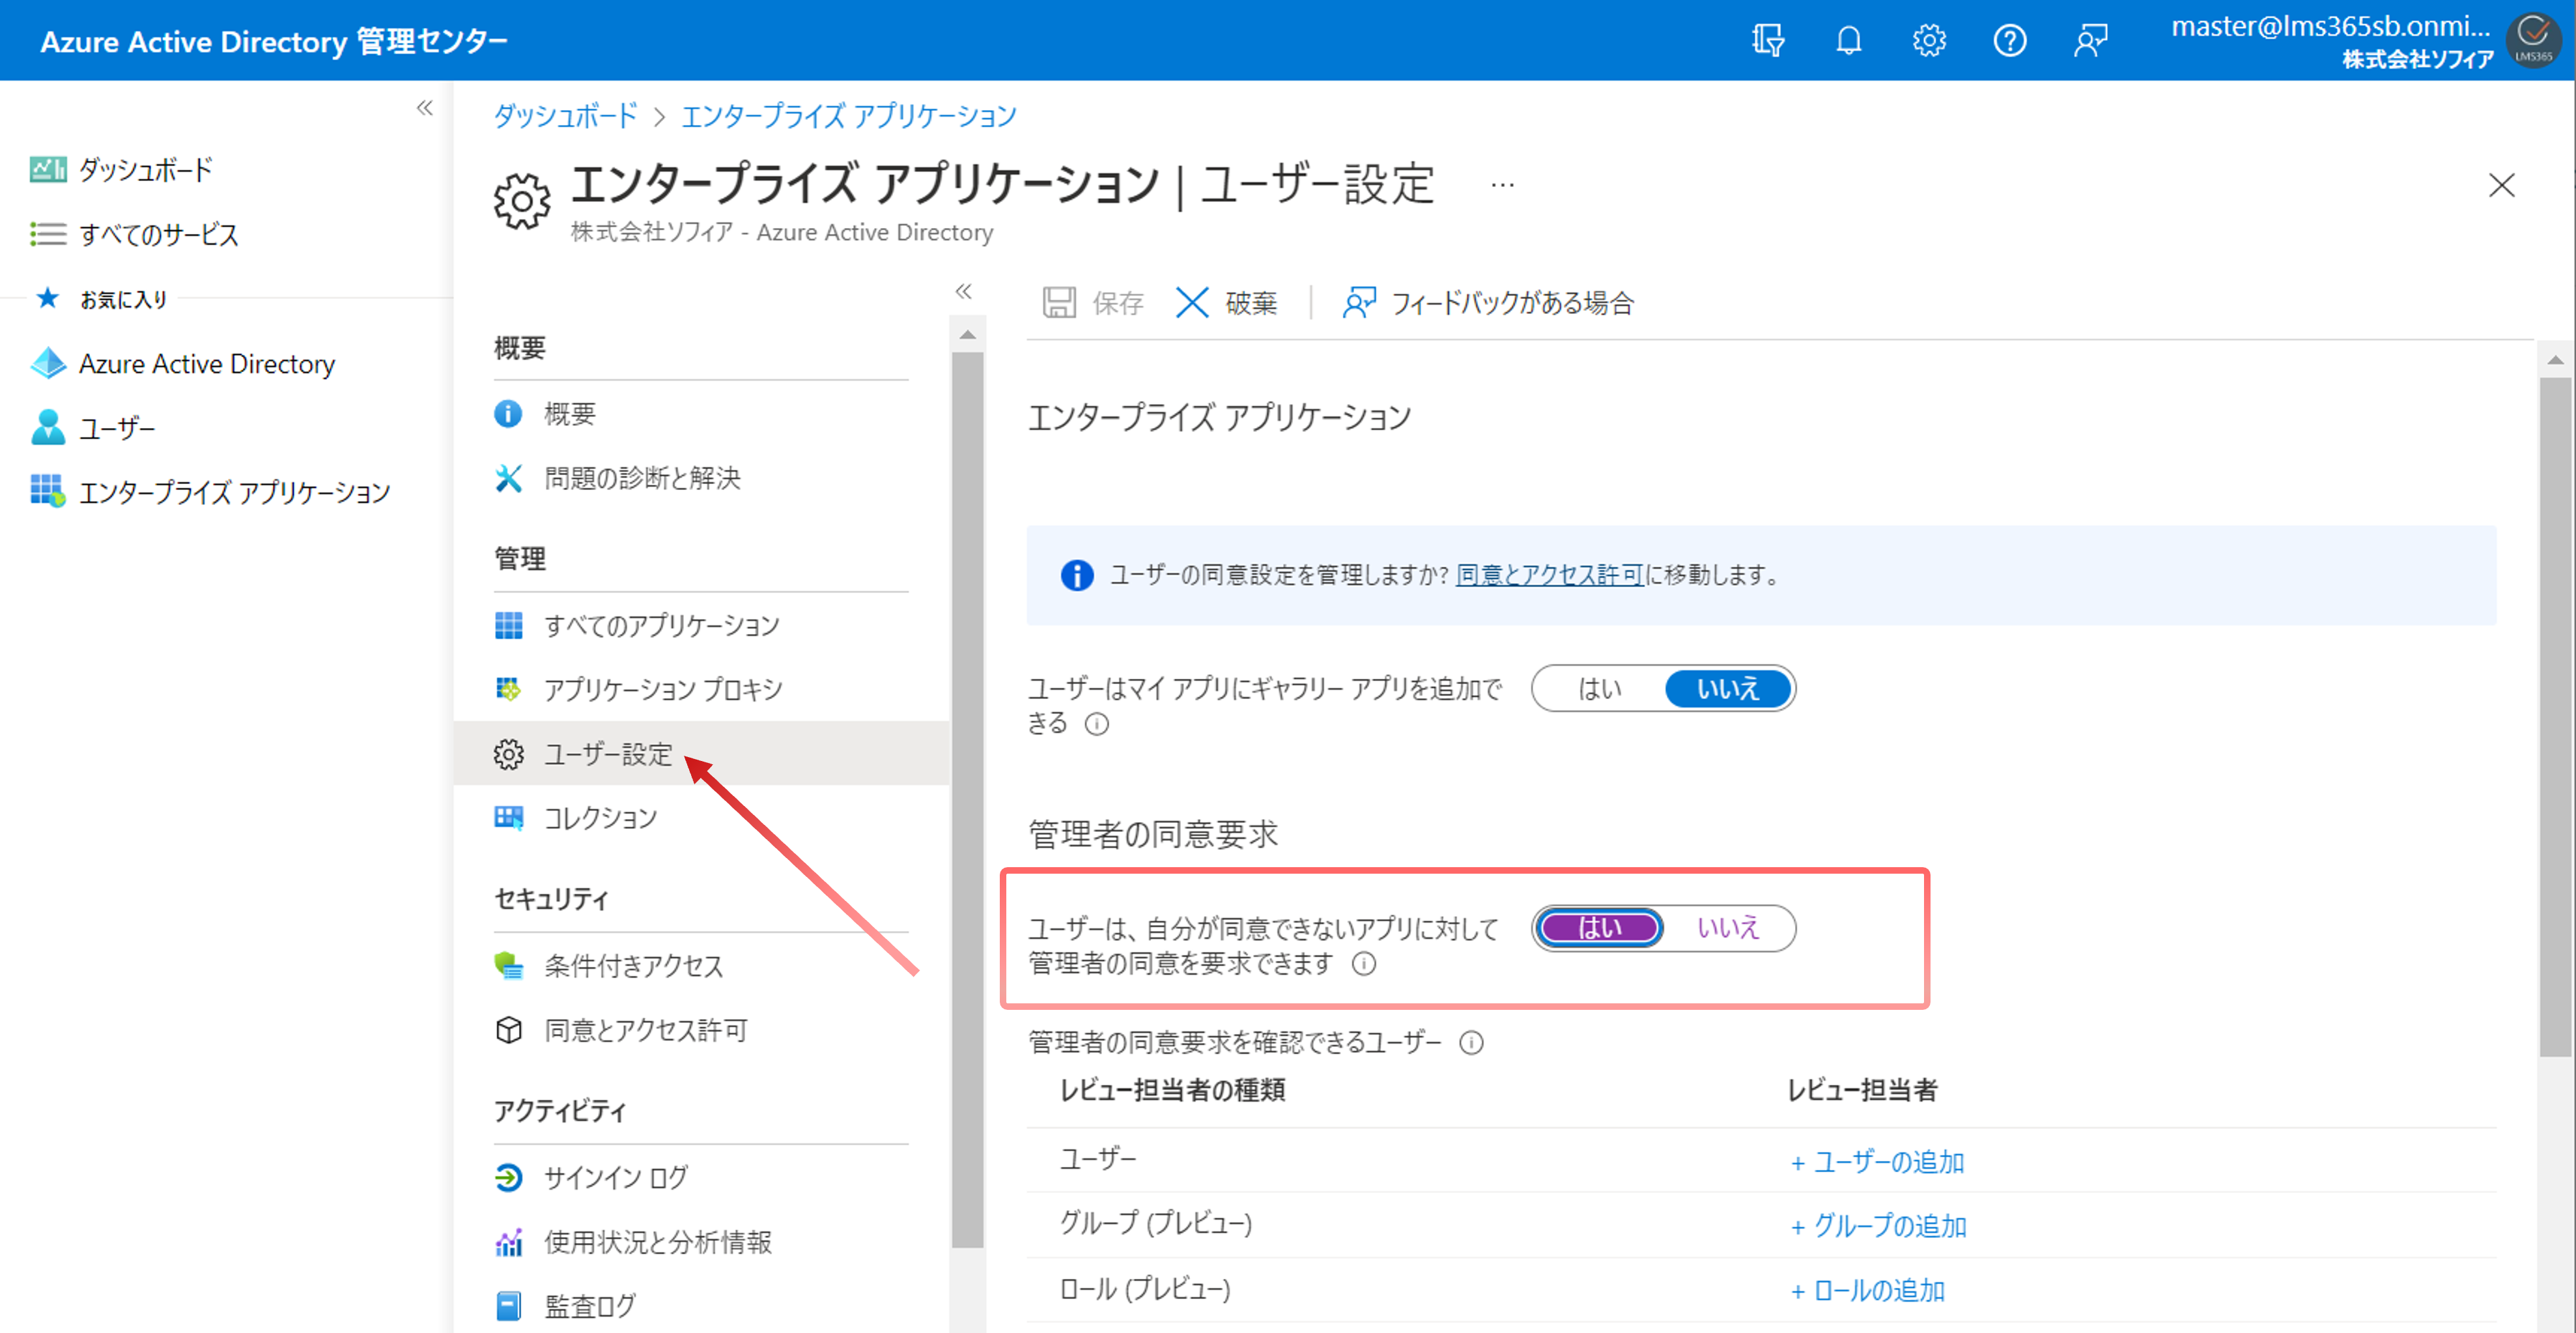Click the header feedback person icon
The height and width of the screenshot is (1333, 2576).
2090,41
